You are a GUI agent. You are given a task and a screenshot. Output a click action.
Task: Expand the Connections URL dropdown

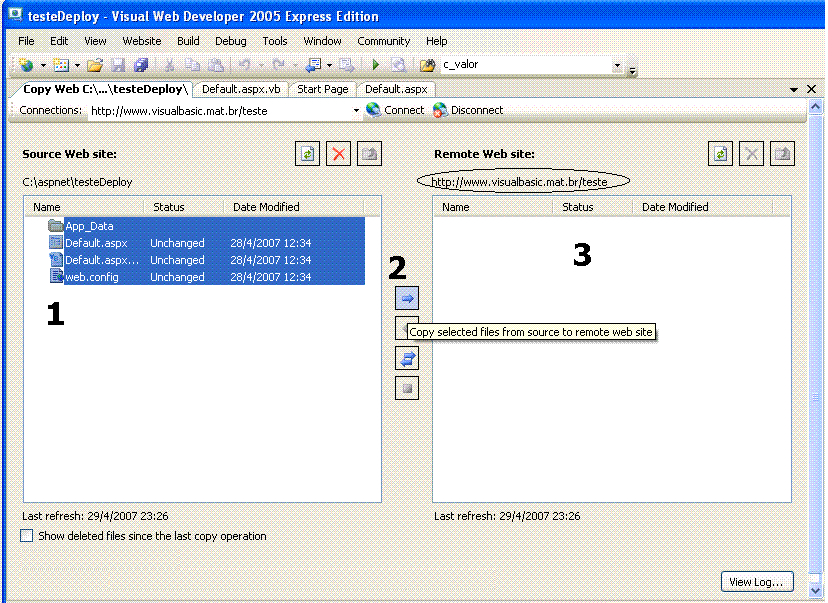(x=356, y=111)
